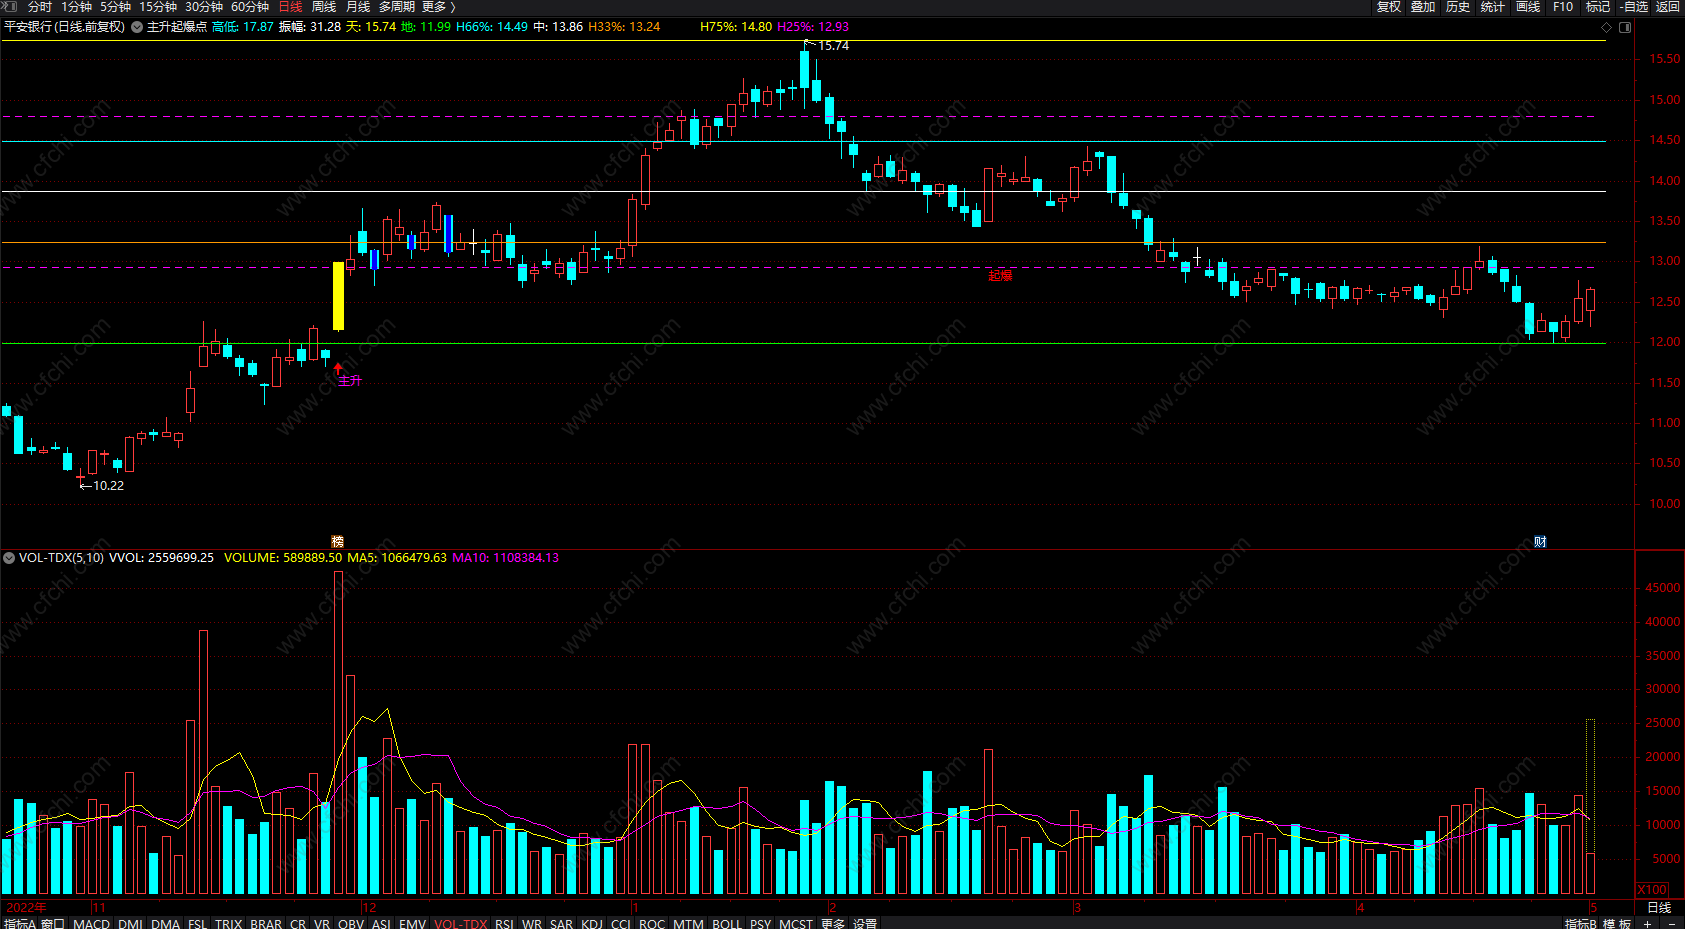This screenshot has width=1685, height=929.
Task: Switch to 5分钟 period
Action: tap(115, 7)
